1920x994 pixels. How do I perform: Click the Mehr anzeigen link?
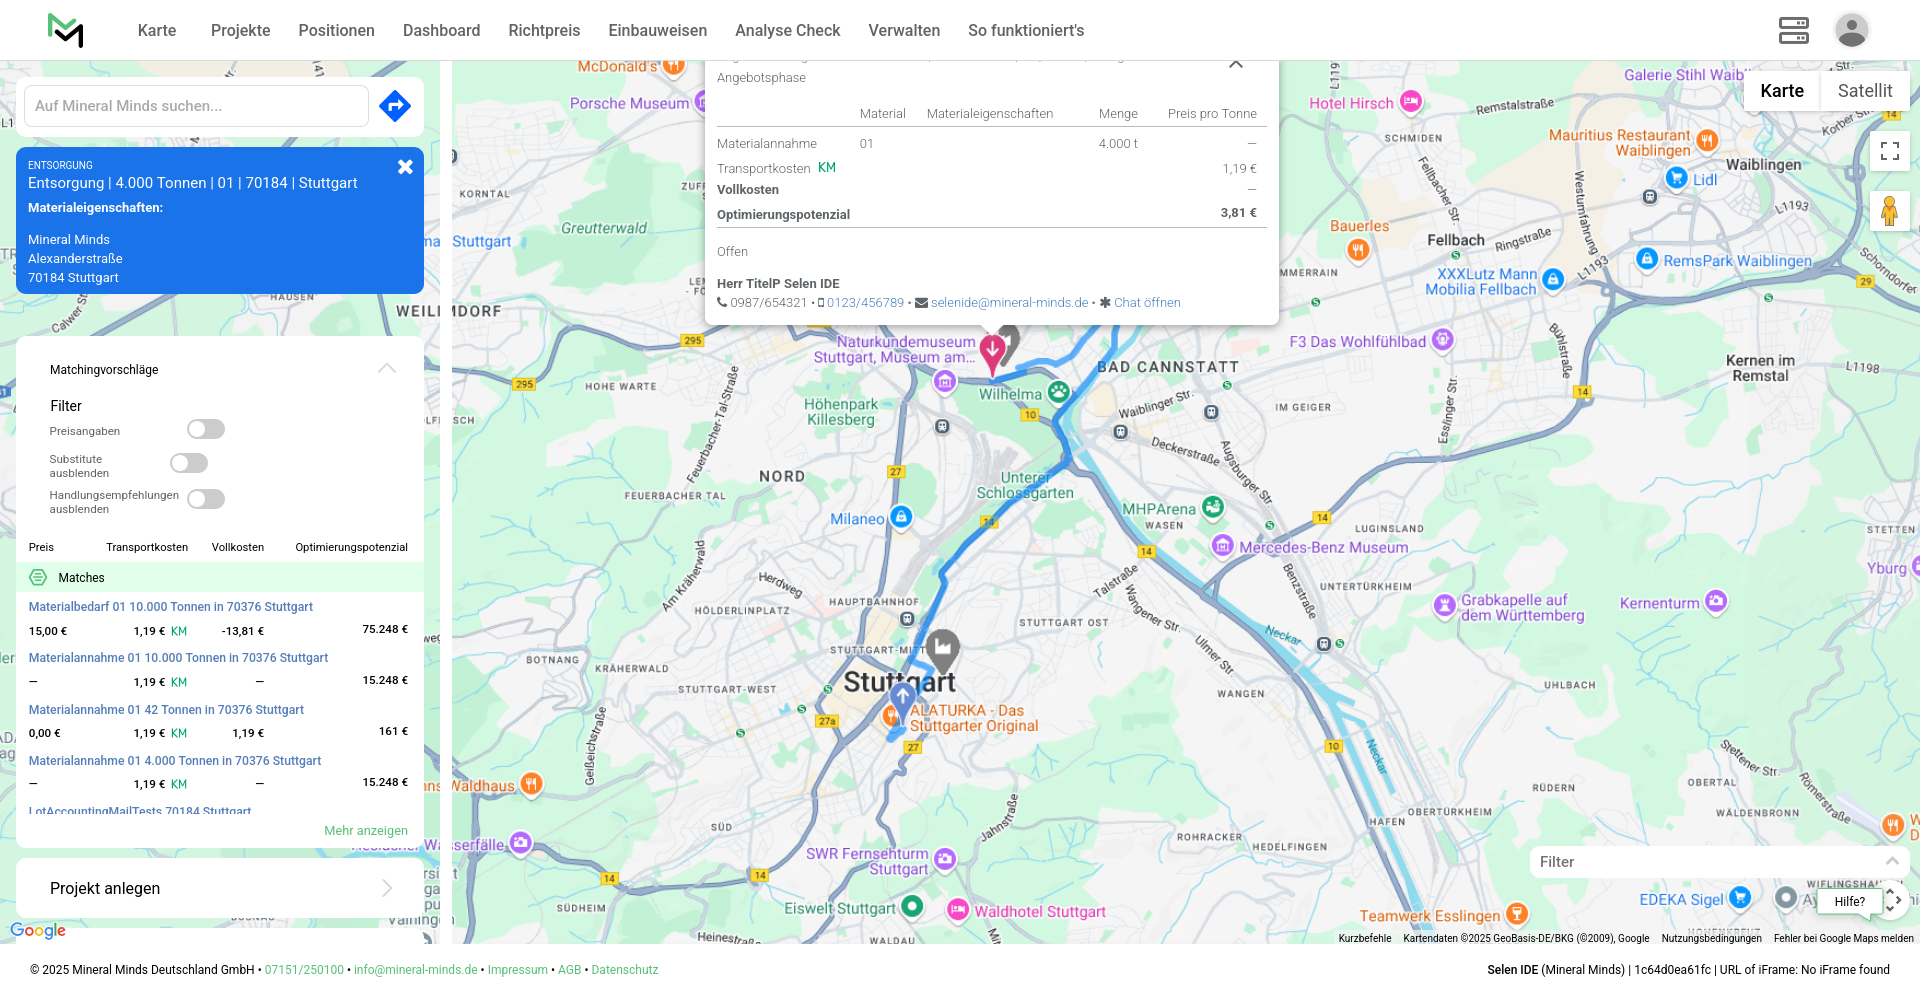[x=366, y=831]
